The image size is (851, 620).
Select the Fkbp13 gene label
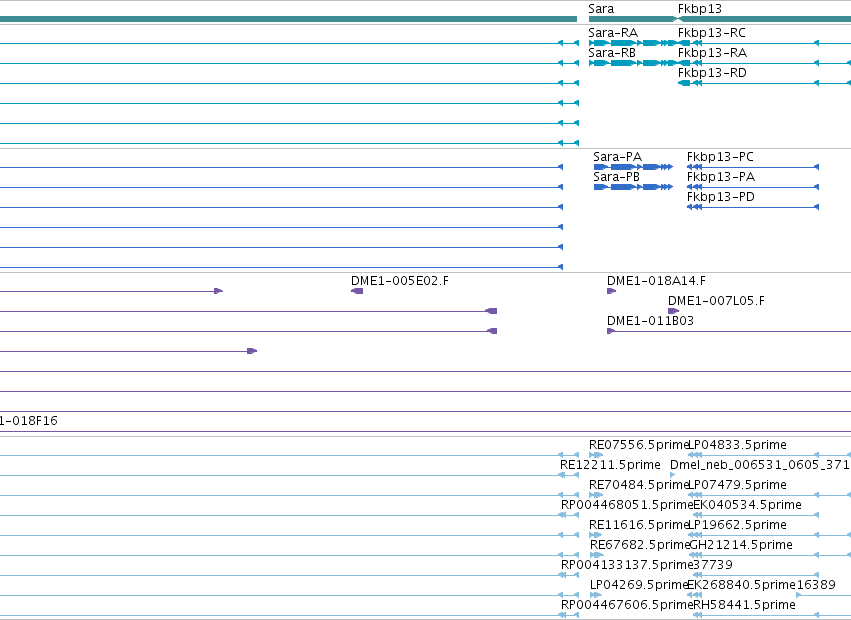700,9
